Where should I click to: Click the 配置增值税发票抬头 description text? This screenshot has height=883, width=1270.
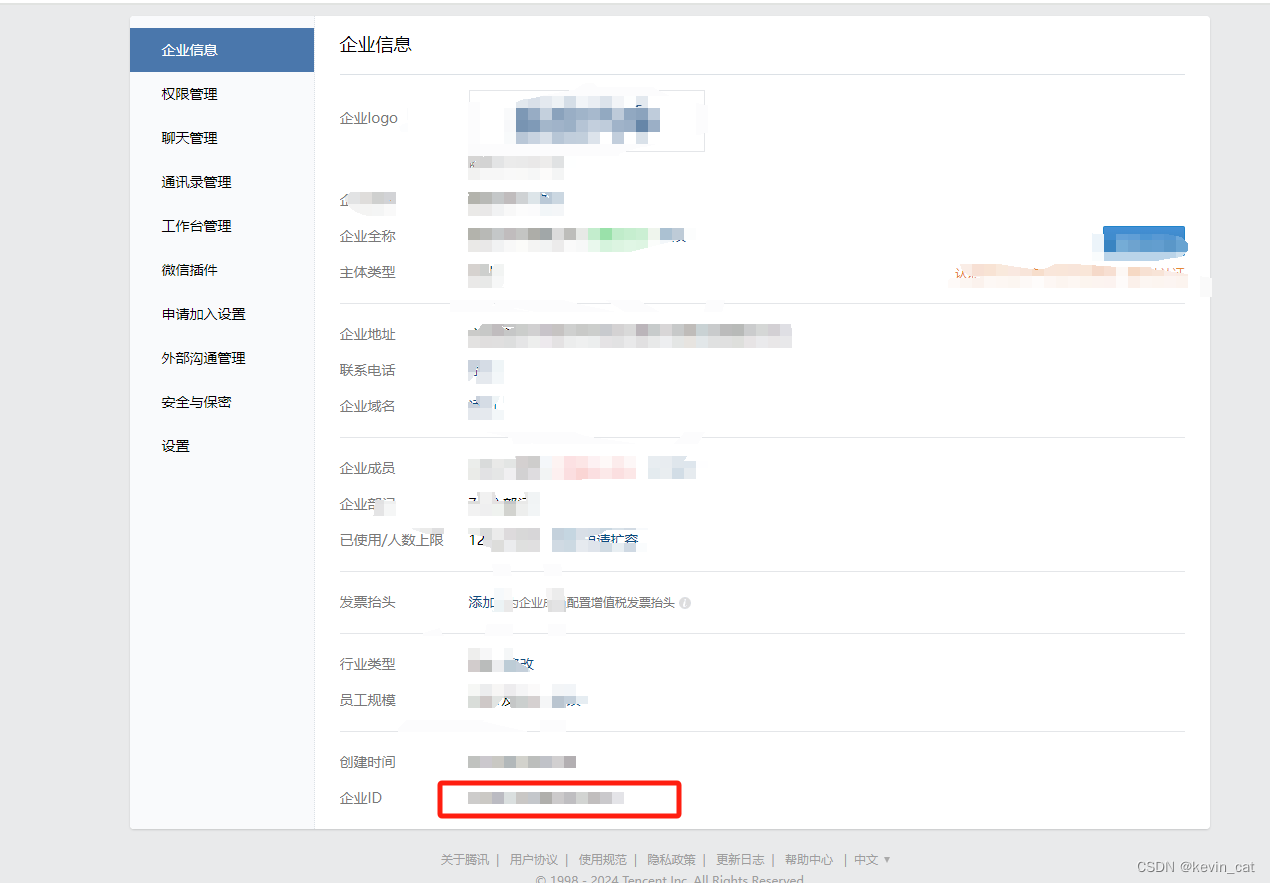[621, 603]
